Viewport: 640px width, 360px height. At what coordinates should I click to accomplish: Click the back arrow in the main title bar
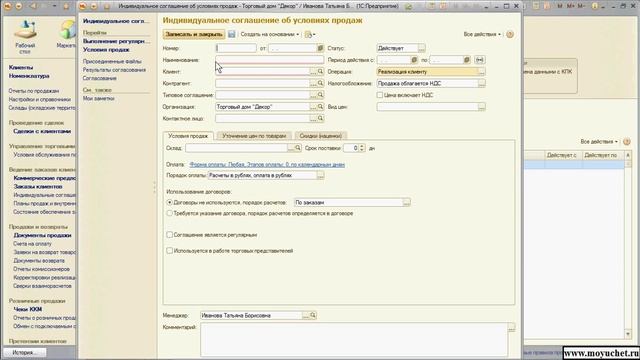pyautogui.click(x=33, y=6)
